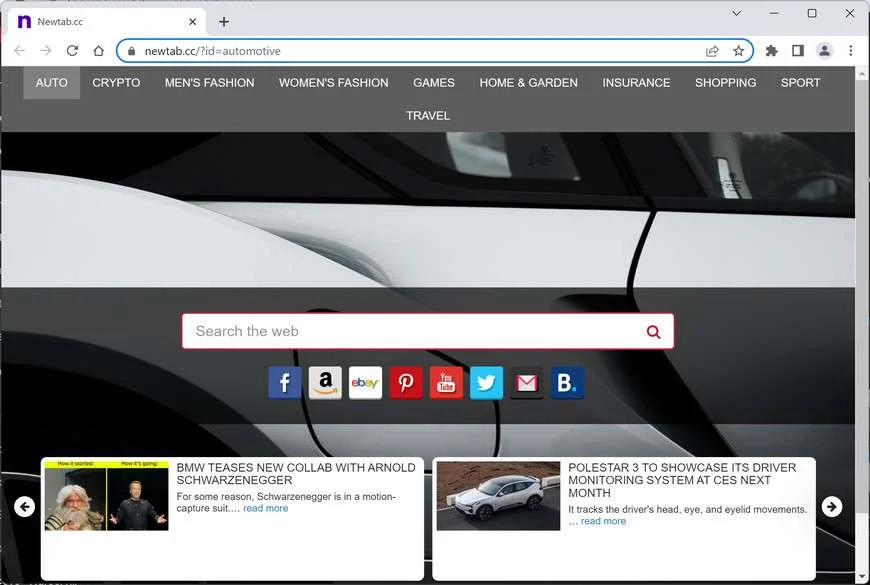Image resolution: width=870 pixels, height=585 pixels.
Task: Click the page scrollbar down arrow
Action: click(x=862, y=576)
